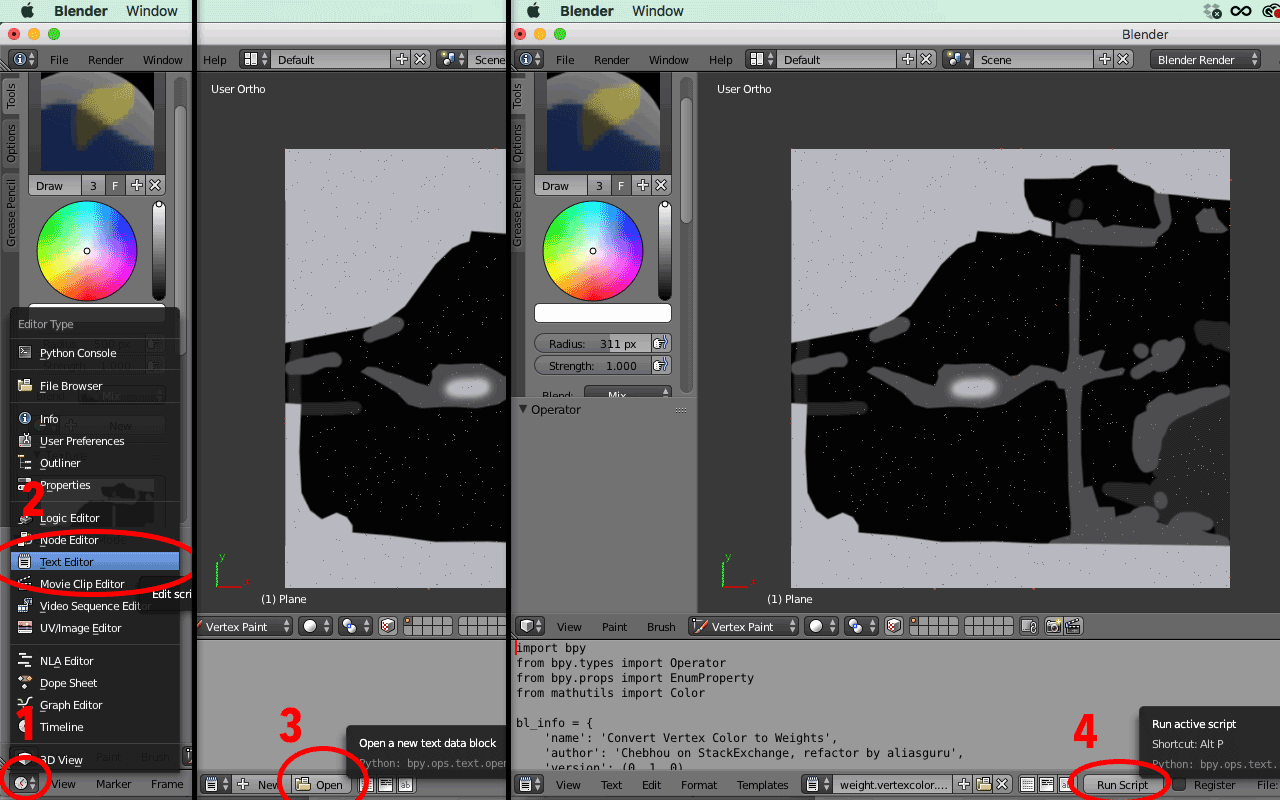Screen dimensions: 1280x800
Task: Create new text block beside weight.vertexcolor field
Action: tap(964, 785)
